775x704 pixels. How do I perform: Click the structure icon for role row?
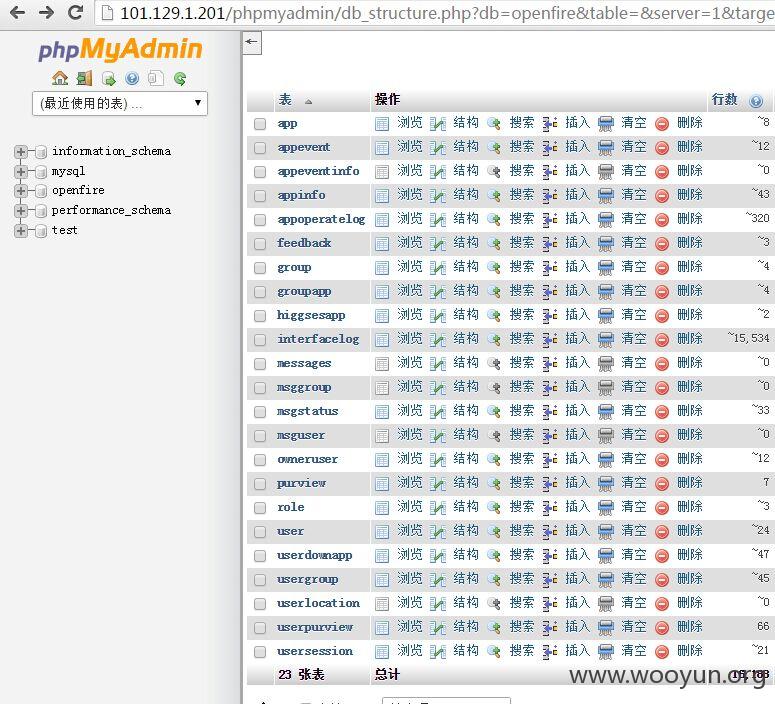pyautogui.click(x=437, y=508)
